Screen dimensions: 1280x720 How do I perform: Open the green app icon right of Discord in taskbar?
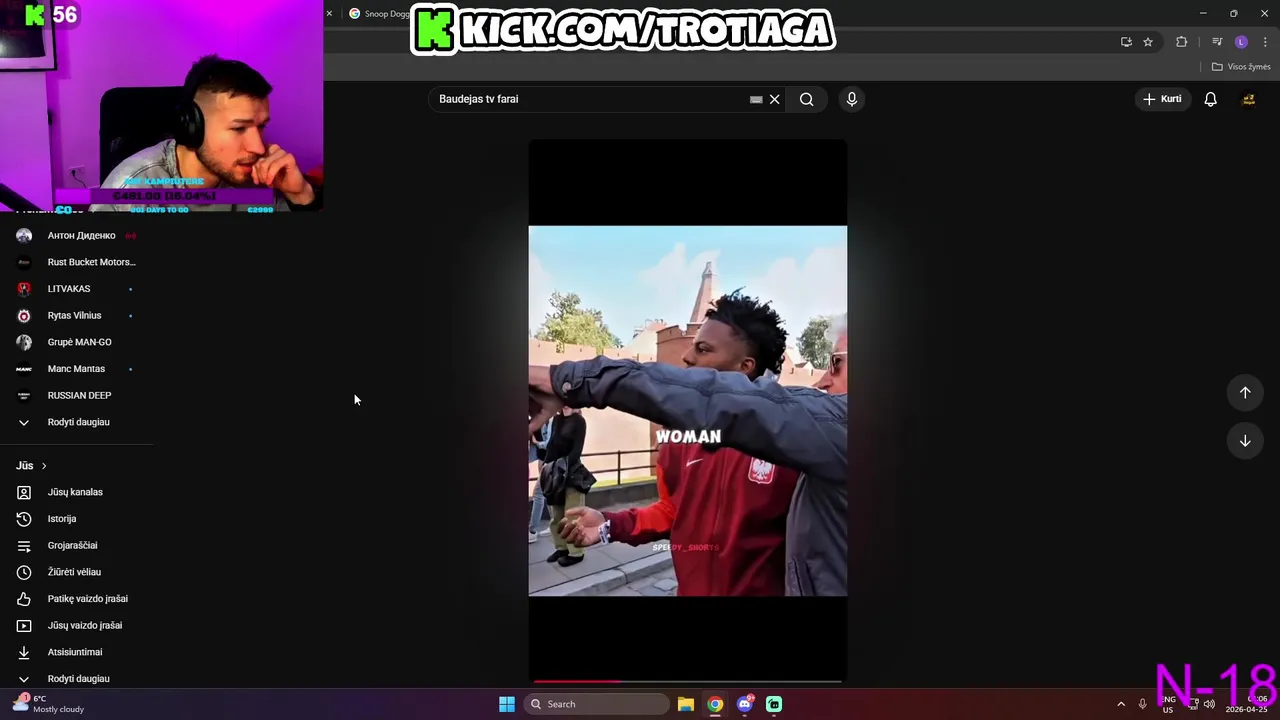tap(774, 704)
